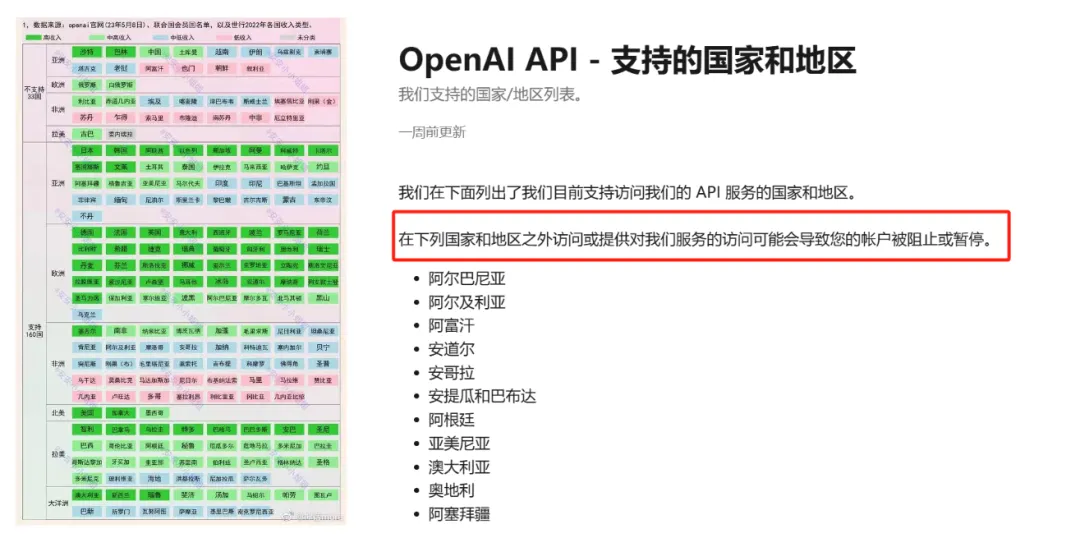Image resolution: width=1080 pixels, height=538 pixels.
Task: Click the 高收入 dark green legend swatch
Action: [33, 37]
